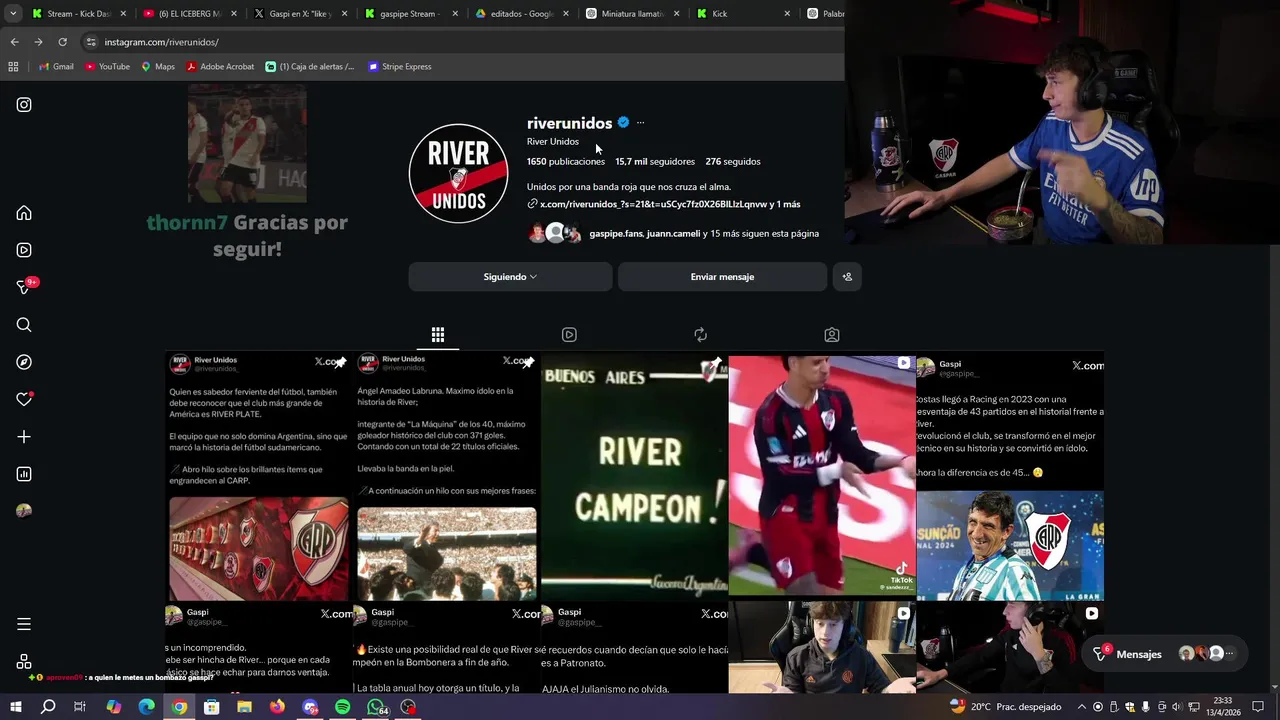Open Firefox from the taskbar

pos(277,707)
